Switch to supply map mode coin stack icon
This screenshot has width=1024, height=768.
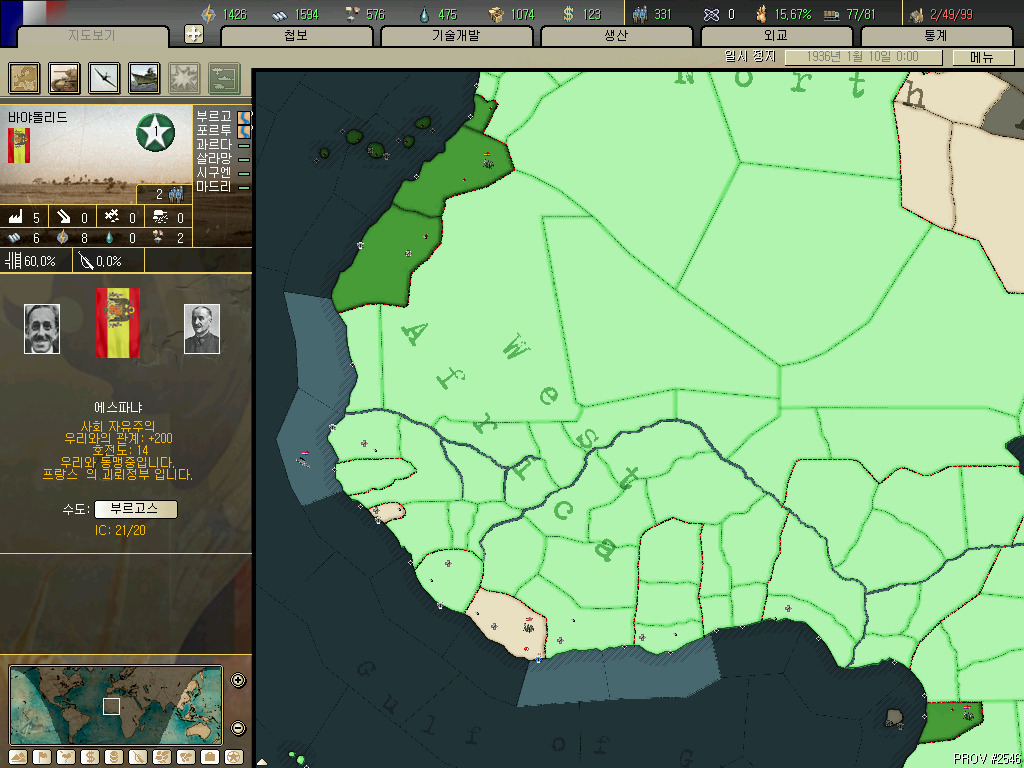114,757
